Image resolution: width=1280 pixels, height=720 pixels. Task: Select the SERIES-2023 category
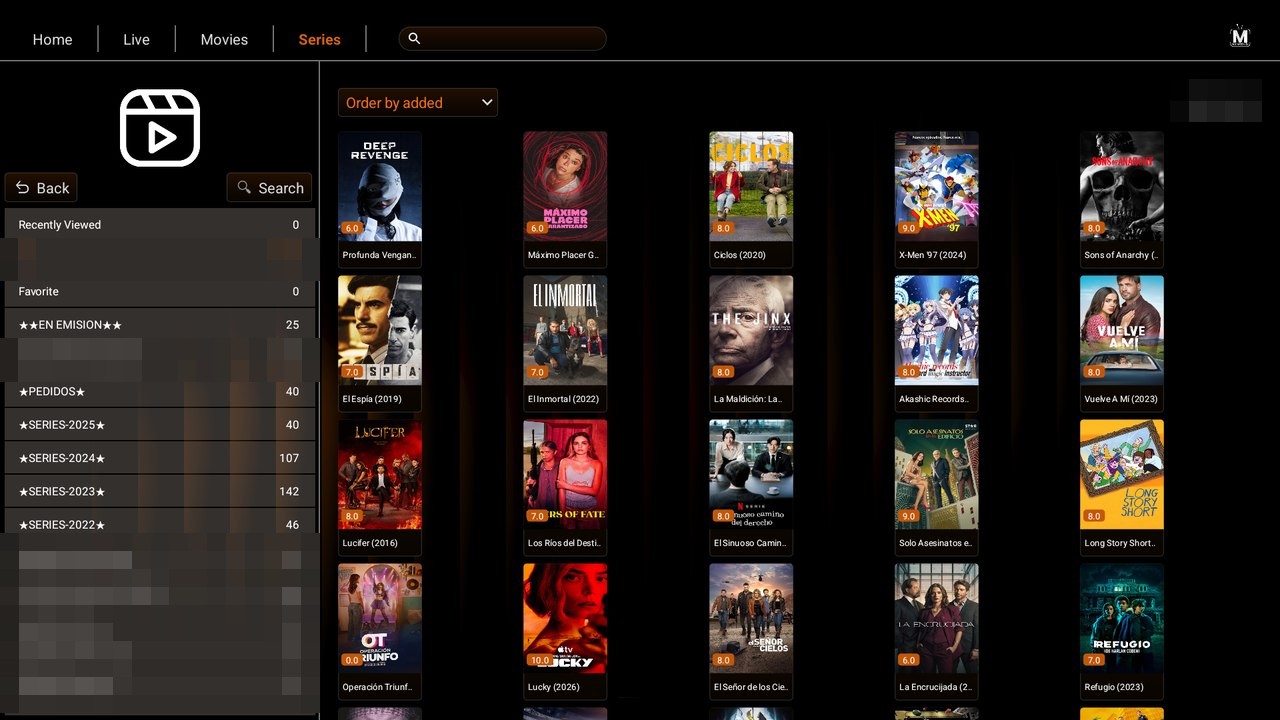point(160,491)
